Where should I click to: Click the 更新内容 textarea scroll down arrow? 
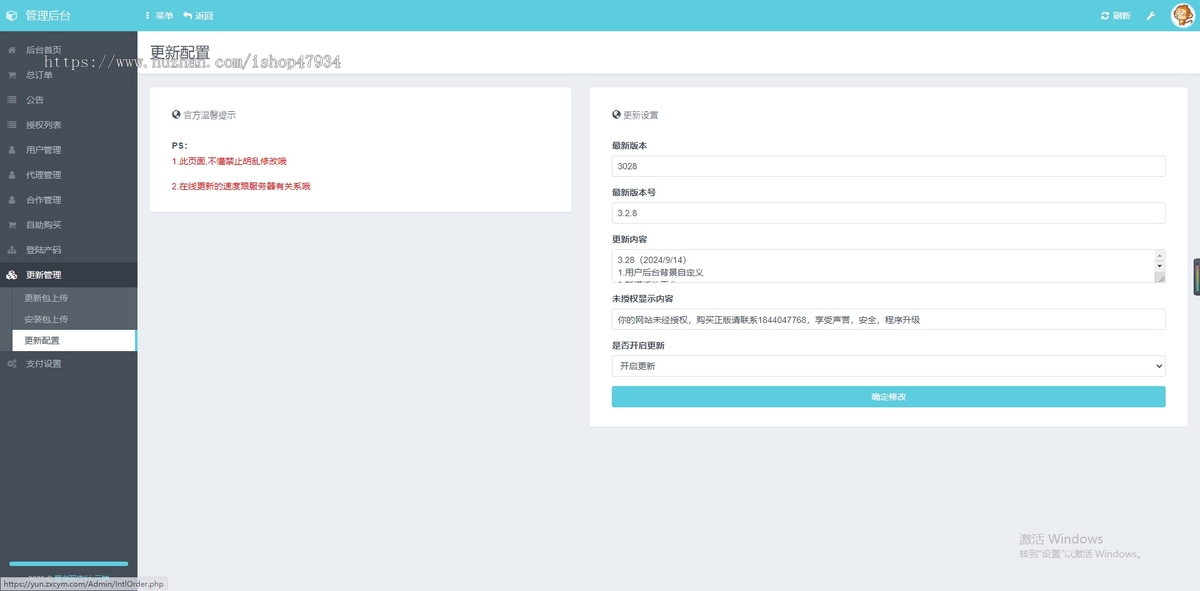[1159, 266]
